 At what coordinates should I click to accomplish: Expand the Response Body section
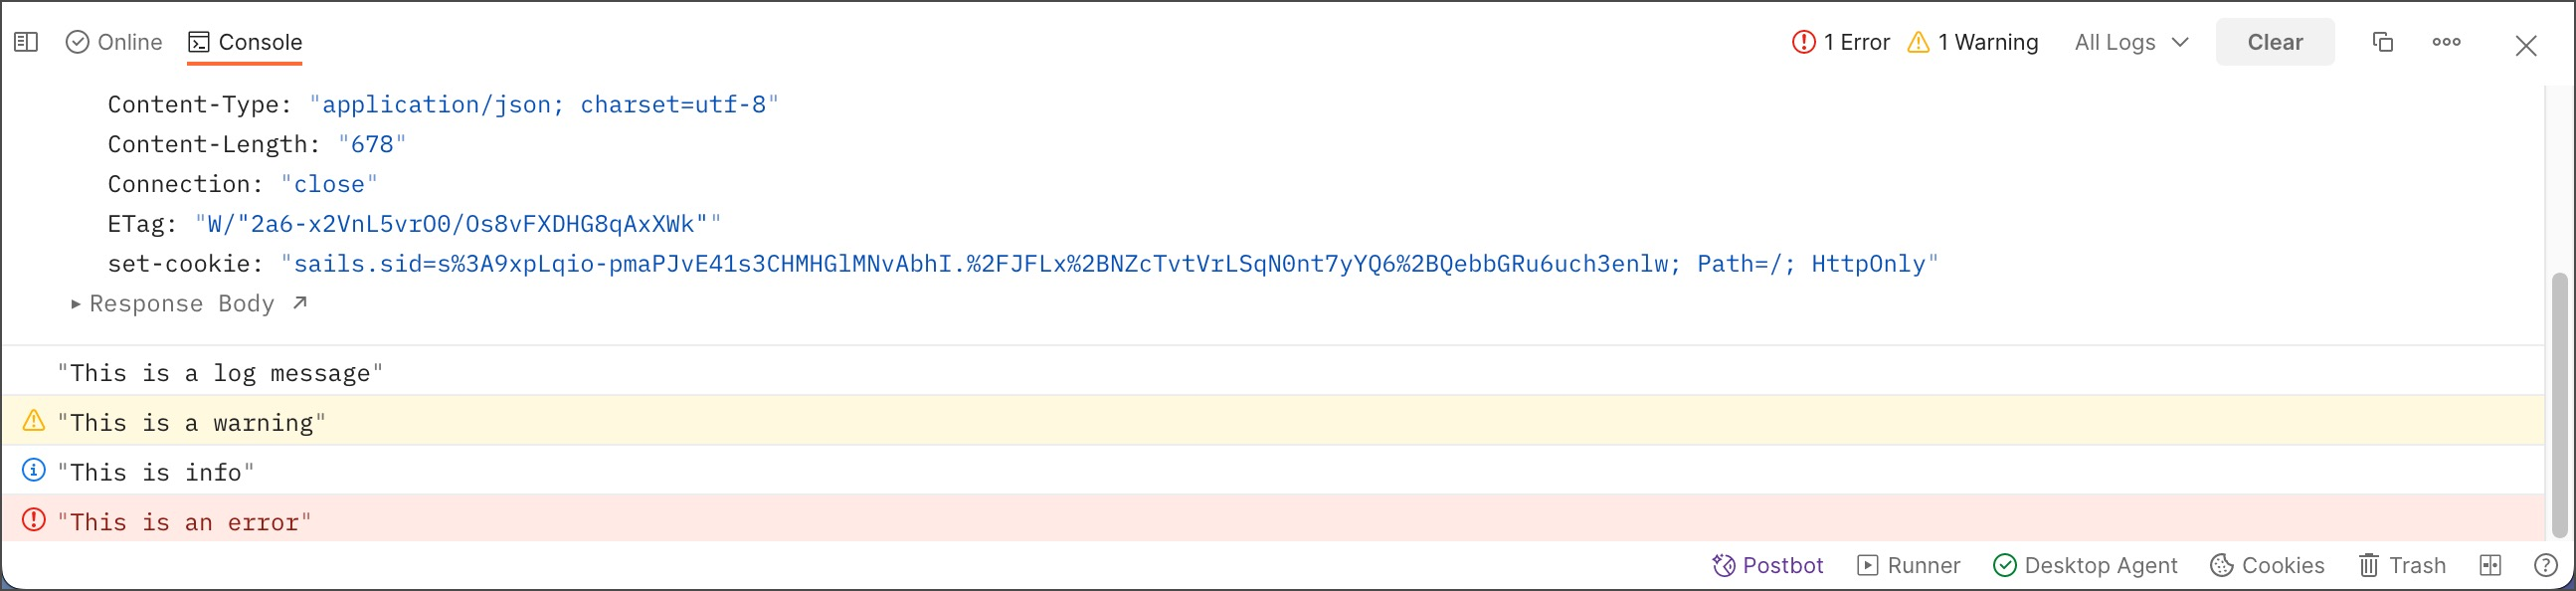76,304
